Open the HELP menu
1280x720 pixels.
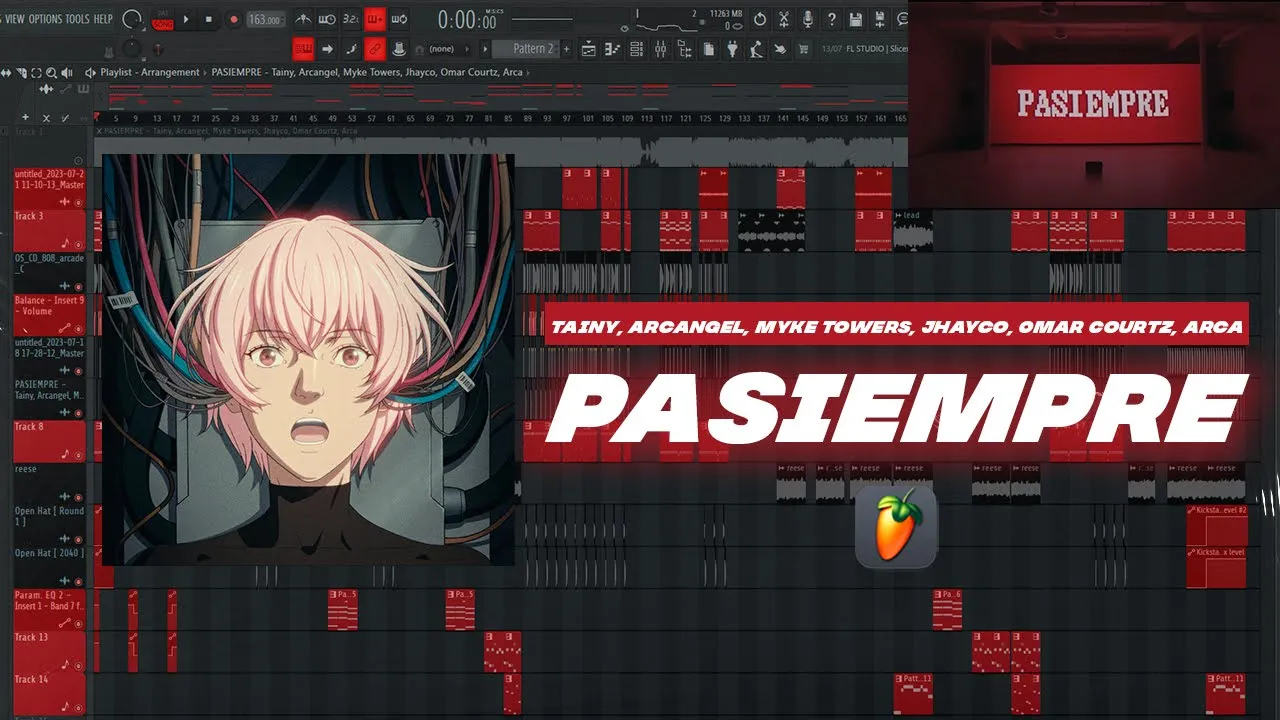103,19
